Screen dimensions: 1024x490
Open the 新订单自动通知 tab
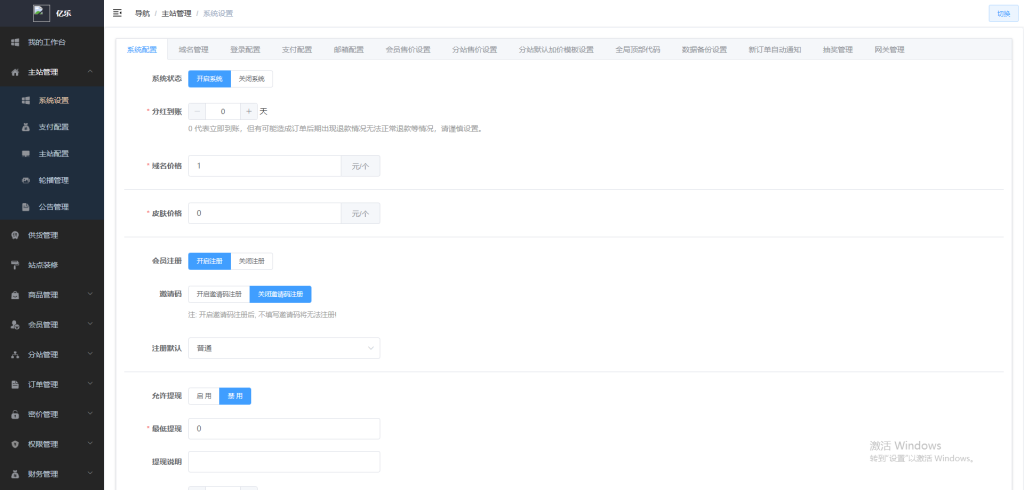click(775, 50)
